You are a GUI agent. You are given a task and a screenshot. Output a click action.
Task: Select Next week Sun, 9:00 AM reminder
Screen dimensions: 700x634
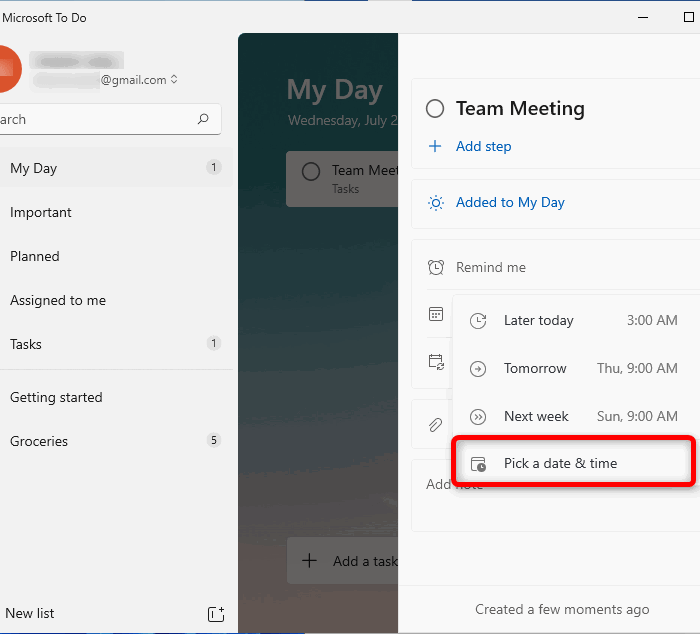[x=576, y=417]
